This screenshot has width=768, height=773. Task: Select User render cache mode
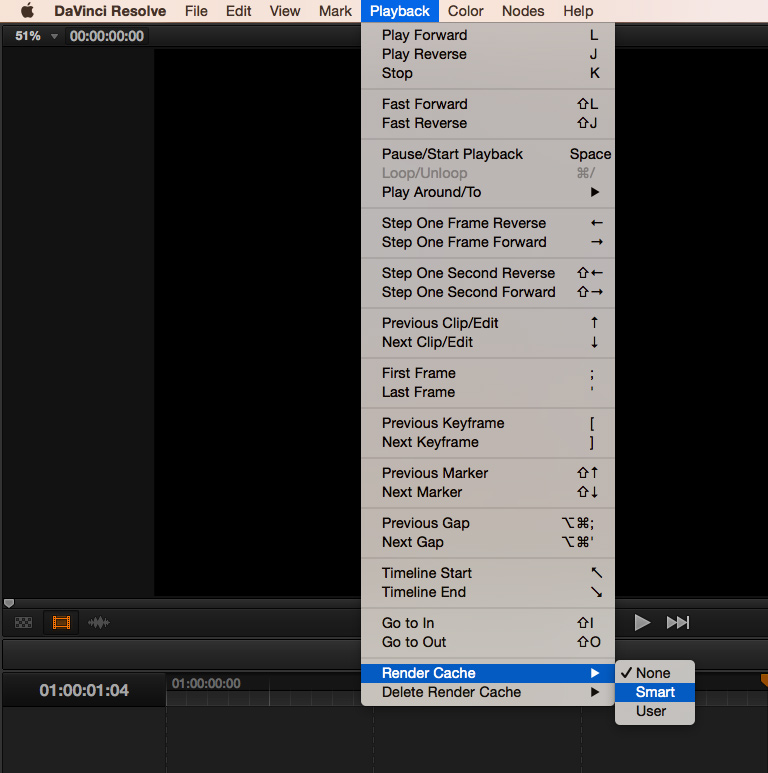655,711
